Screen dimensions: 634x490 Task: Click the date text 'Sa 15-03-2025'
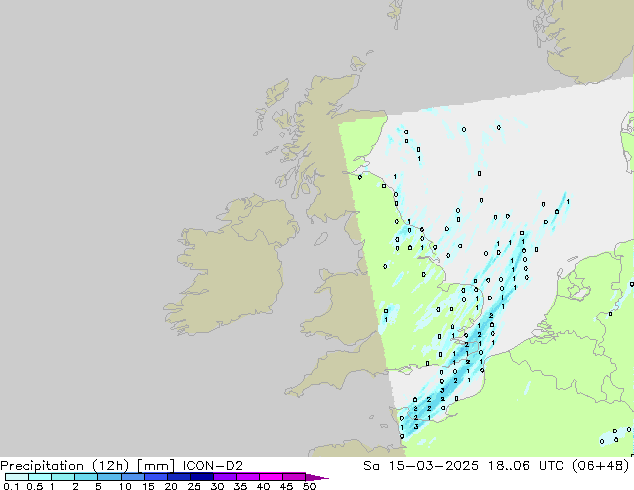pos(421,466)
